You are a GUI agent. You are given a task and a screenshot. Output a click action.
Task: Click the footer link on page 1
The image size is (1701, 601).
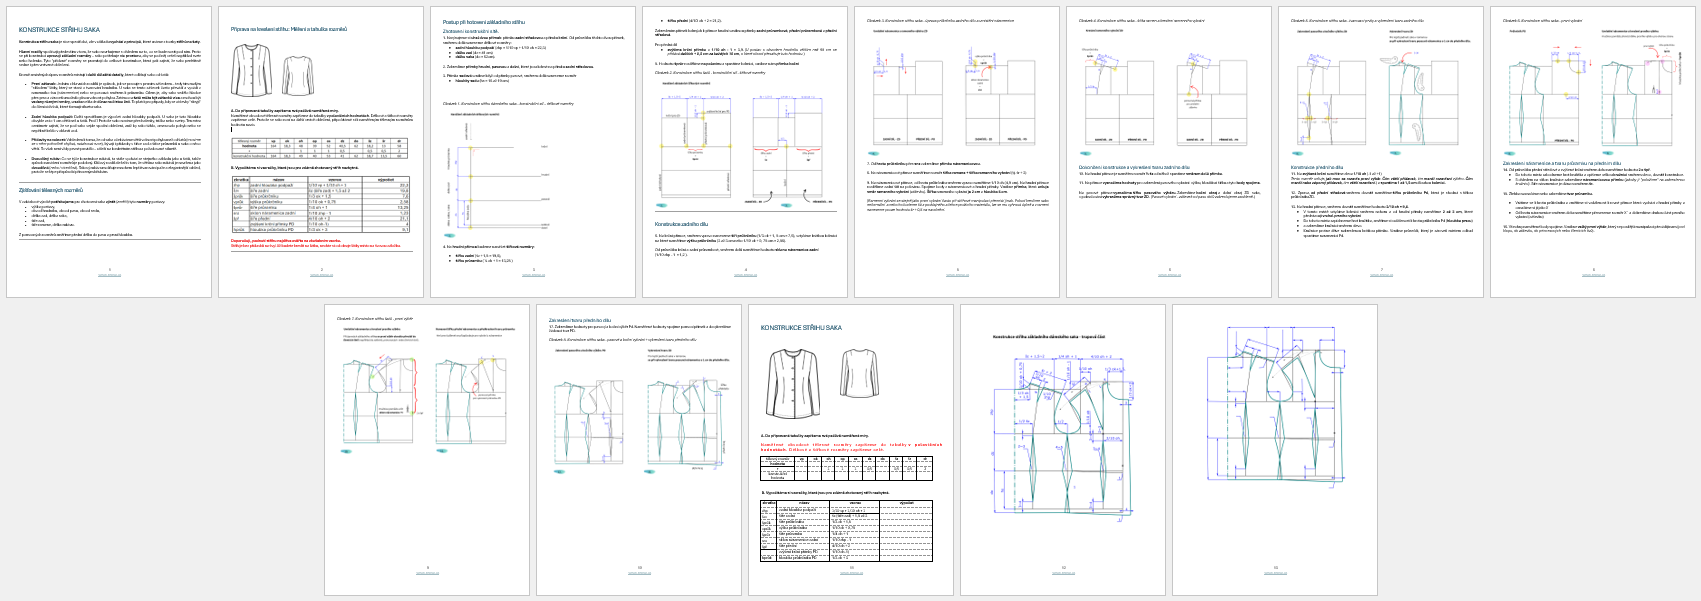coord(109,274)
